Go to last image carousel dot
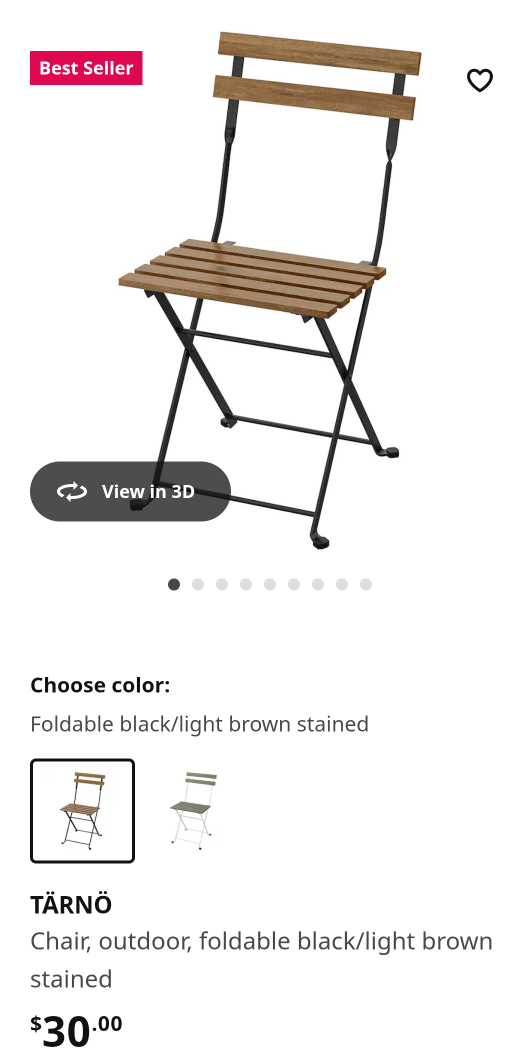510x1063 pixels. [x=366, y=584]
